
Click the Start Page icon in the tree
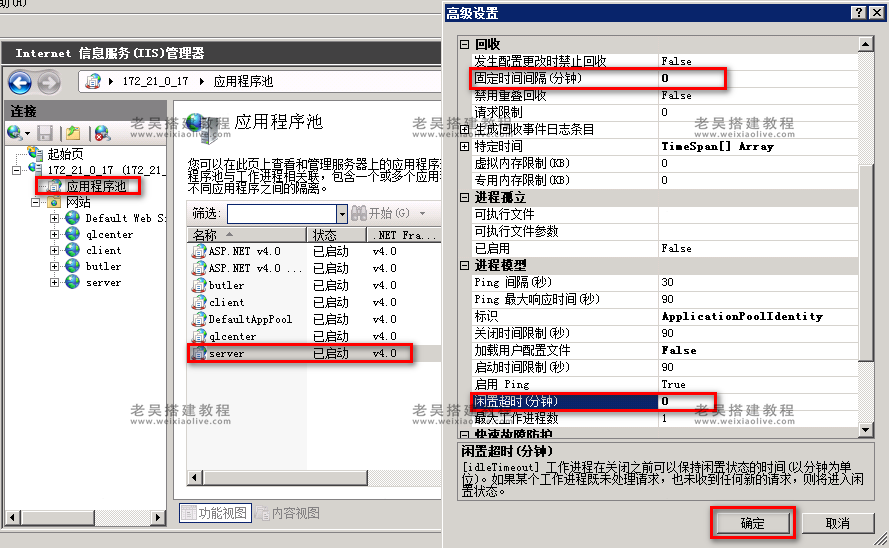(35, 153)
